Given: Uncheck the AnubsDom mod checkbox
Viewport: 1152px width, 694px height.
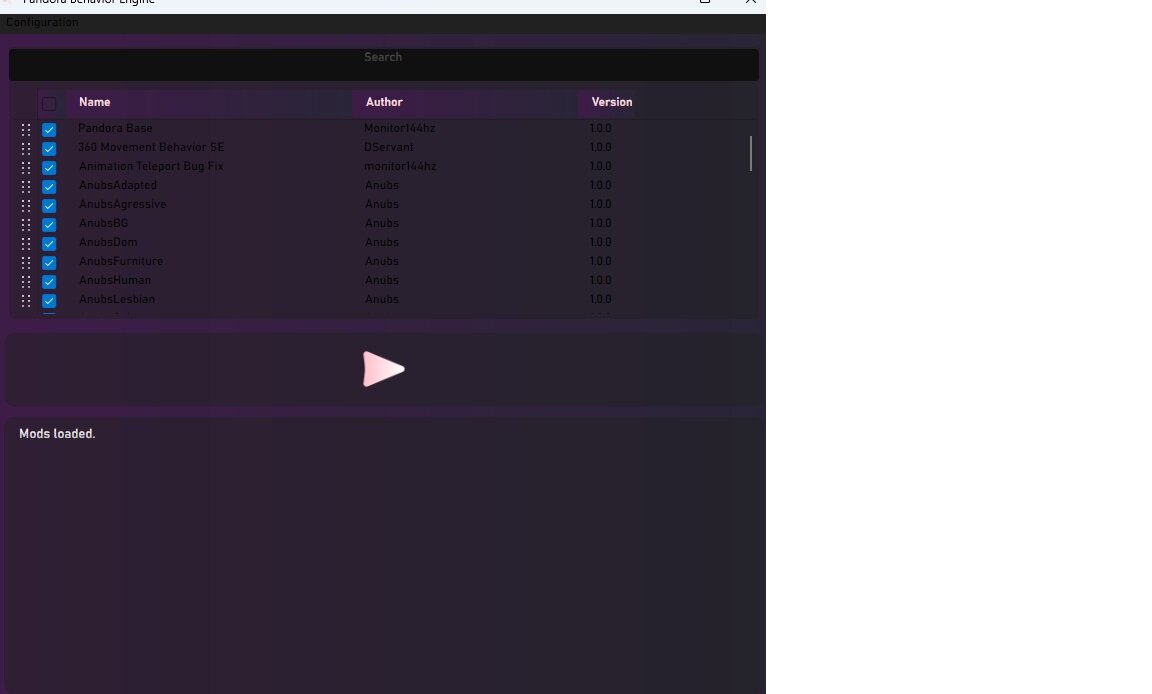Looking at the screenshot, I should (x=49, y=244).
